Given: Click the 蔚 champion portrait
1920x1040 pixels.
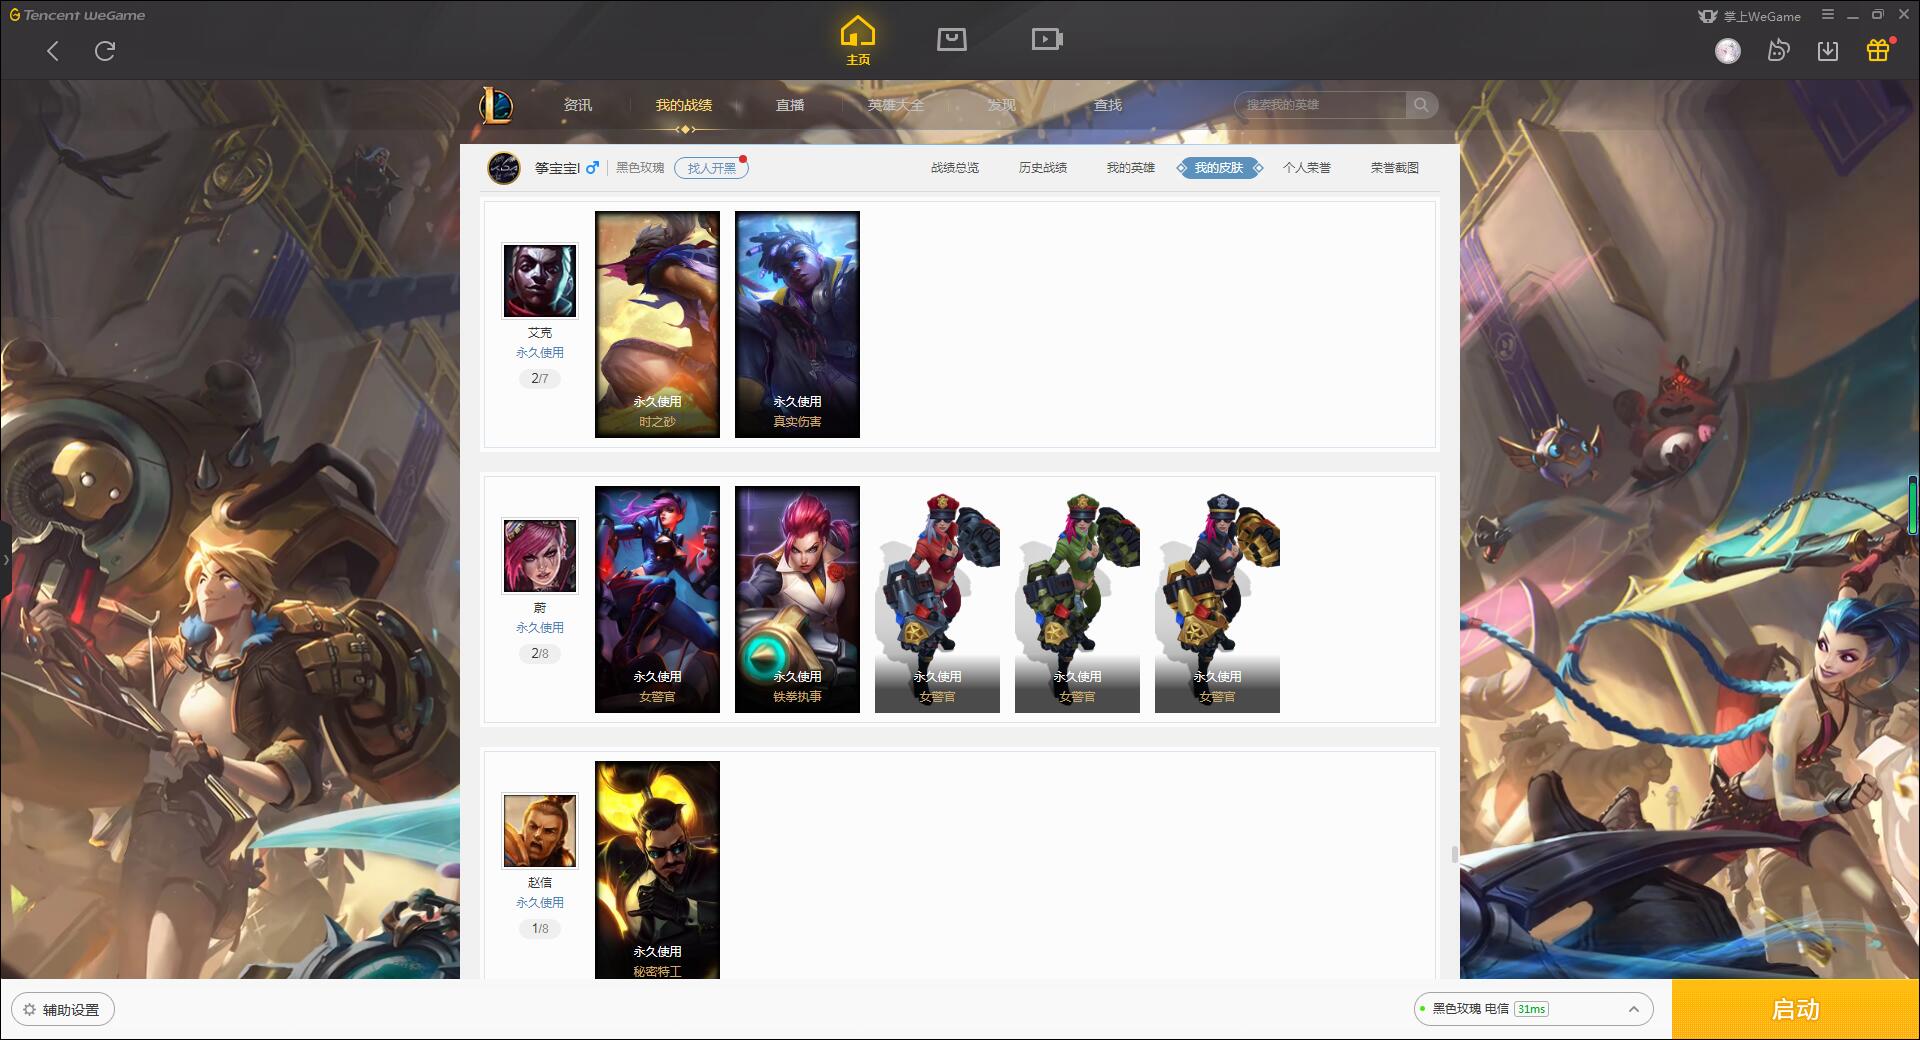Looking at the screenshot, I should 540,556.
